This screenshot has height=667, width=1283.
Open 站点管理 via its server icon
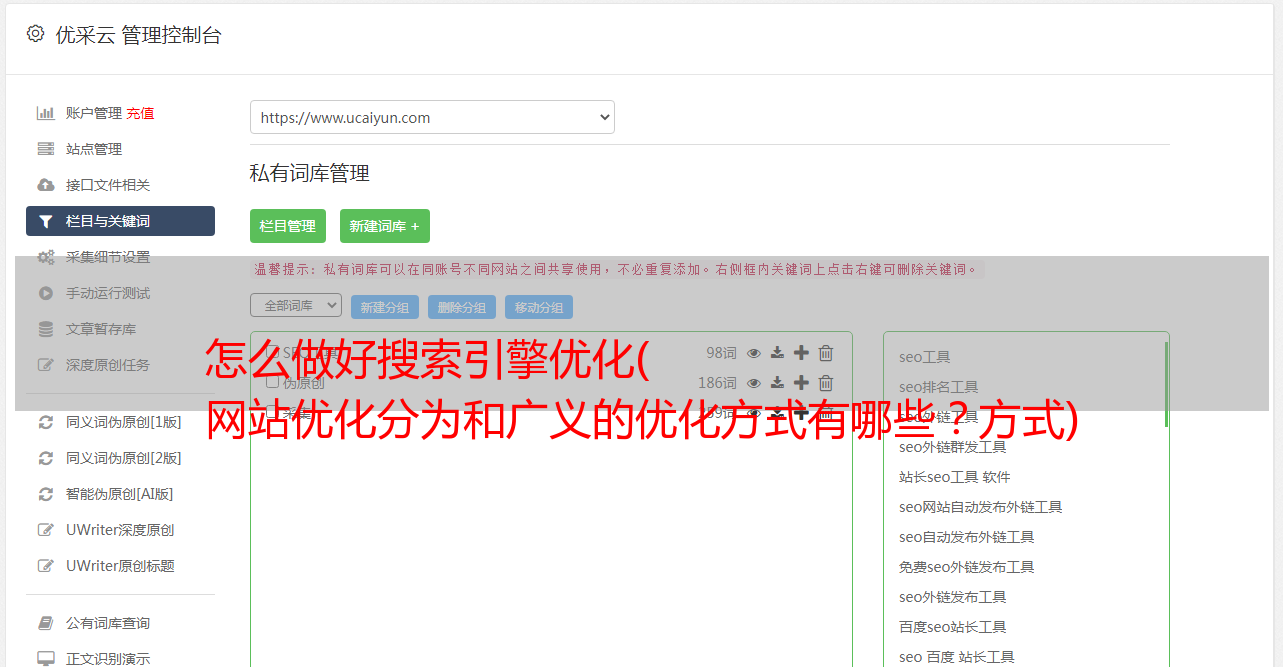tap(46, 149)
